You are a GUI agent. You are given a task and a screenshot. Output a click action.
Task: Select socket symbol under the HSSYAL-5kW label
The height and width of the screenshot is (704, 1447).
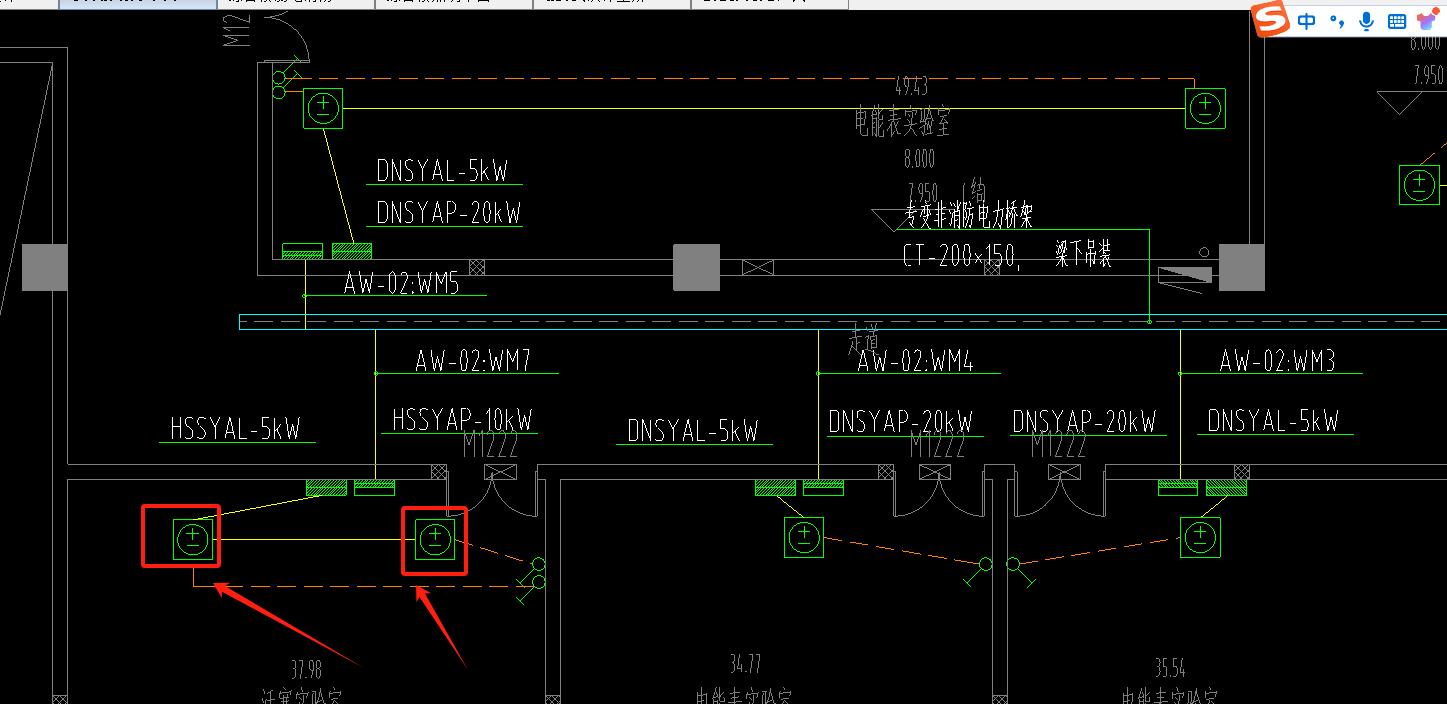coord(193,539)
